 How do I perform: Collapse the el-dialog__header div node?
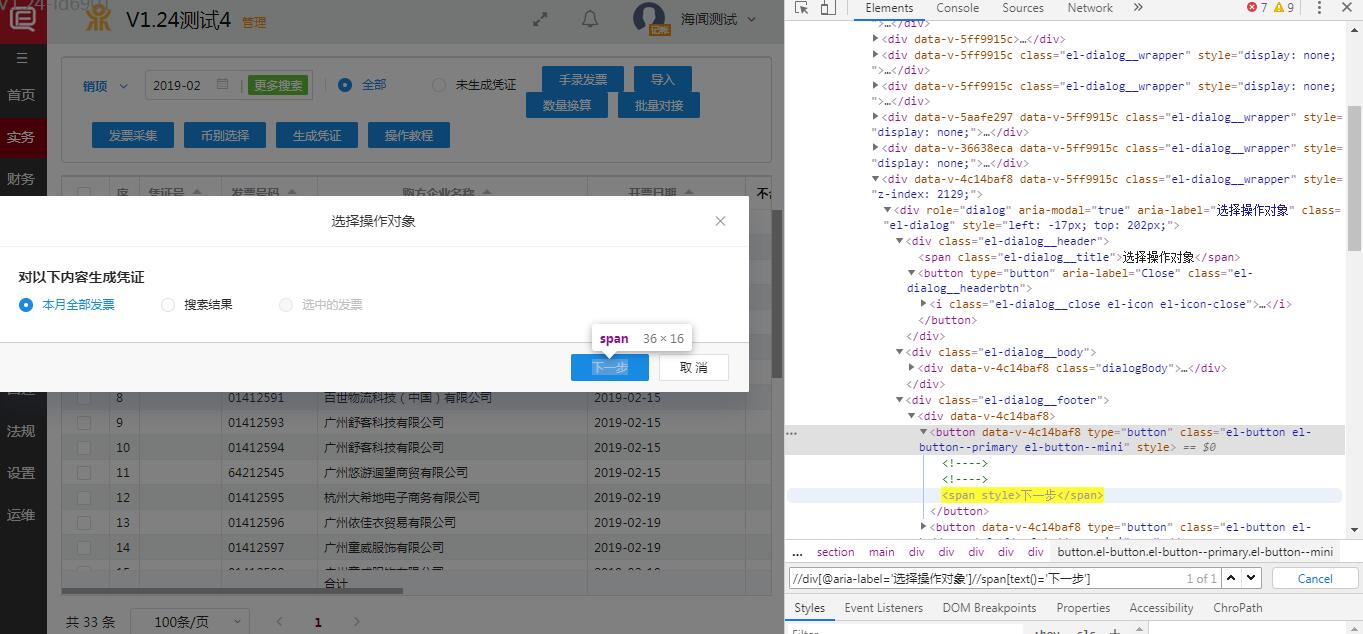(899, 241)
